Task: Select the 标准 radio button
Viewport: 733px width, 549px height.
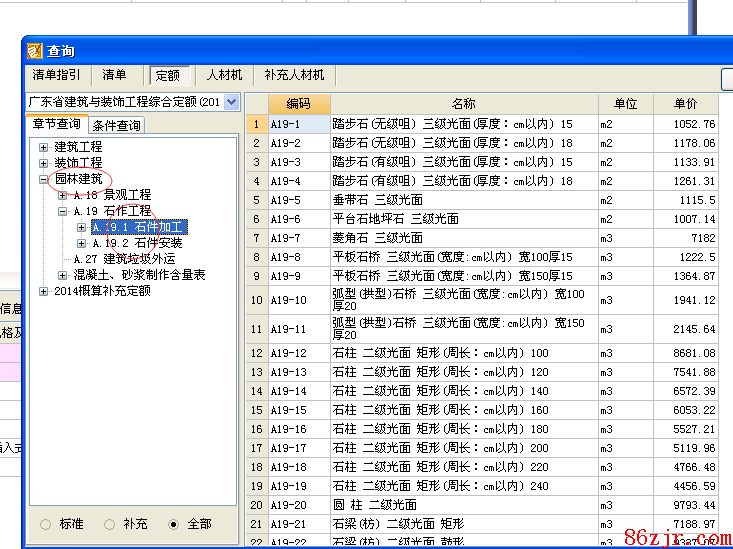Action: tap(45, 524)
